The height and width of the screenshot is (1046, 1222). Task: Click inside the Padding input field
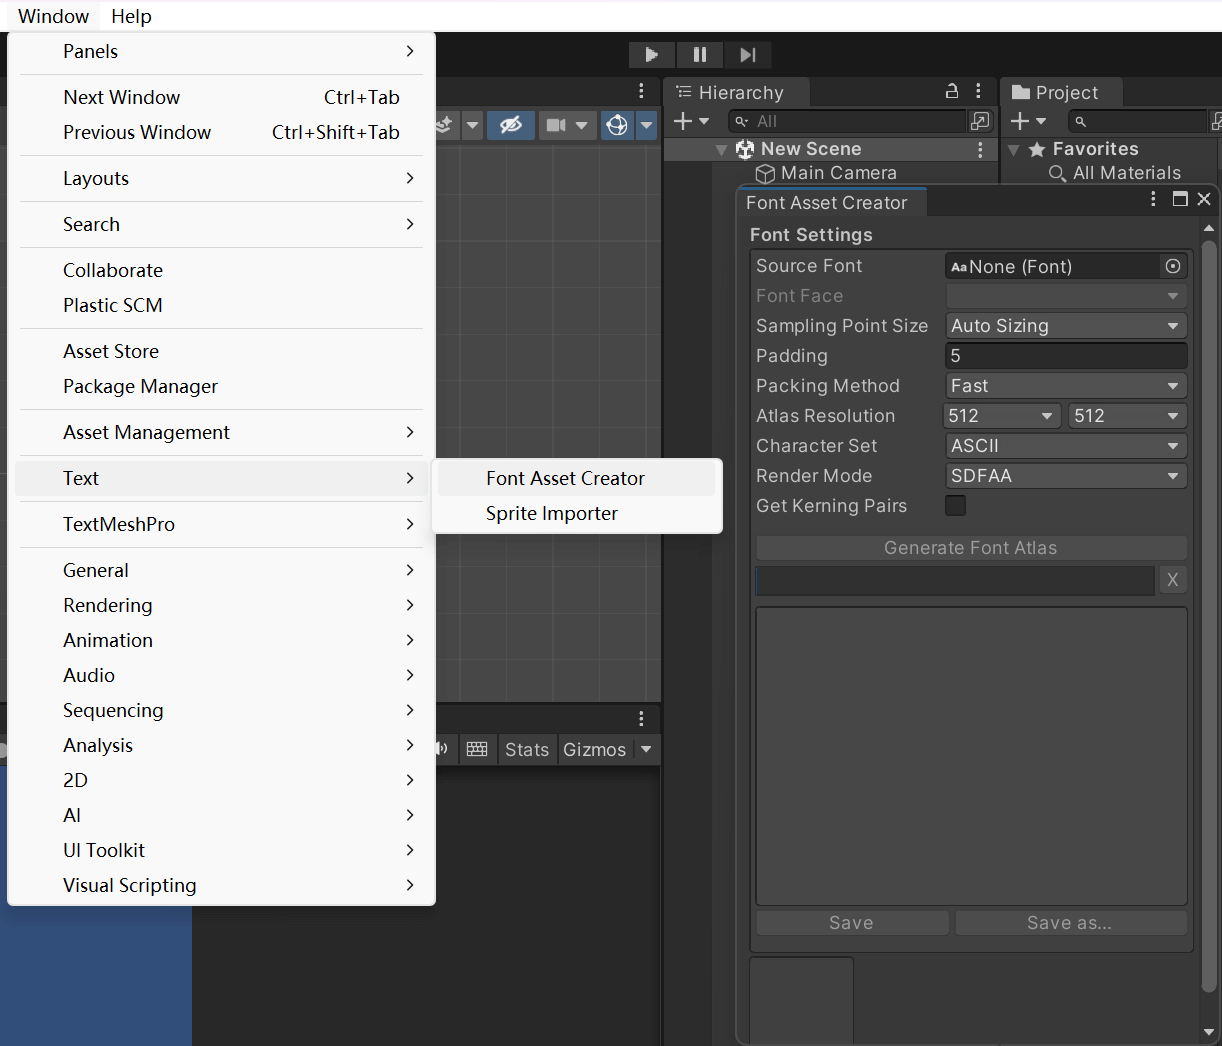point(1065,355)
